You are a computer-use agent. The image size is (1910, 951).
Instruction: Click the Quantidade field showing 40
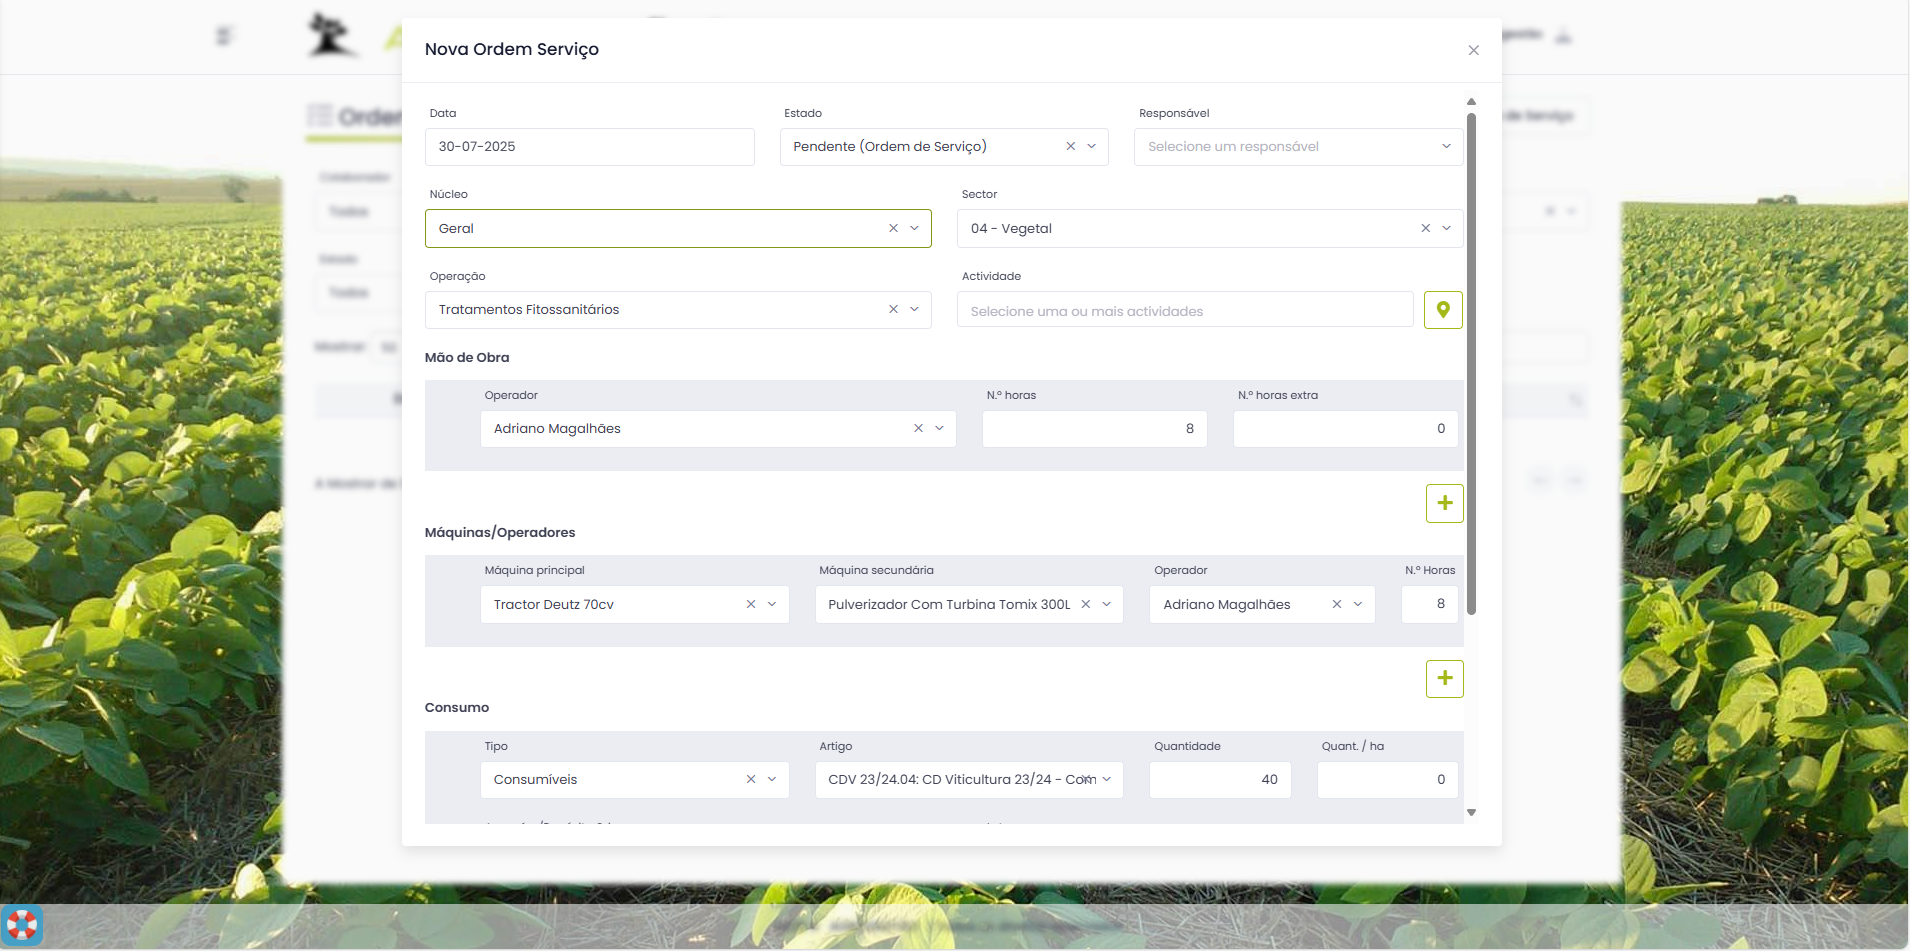(x=1219, y=780)
